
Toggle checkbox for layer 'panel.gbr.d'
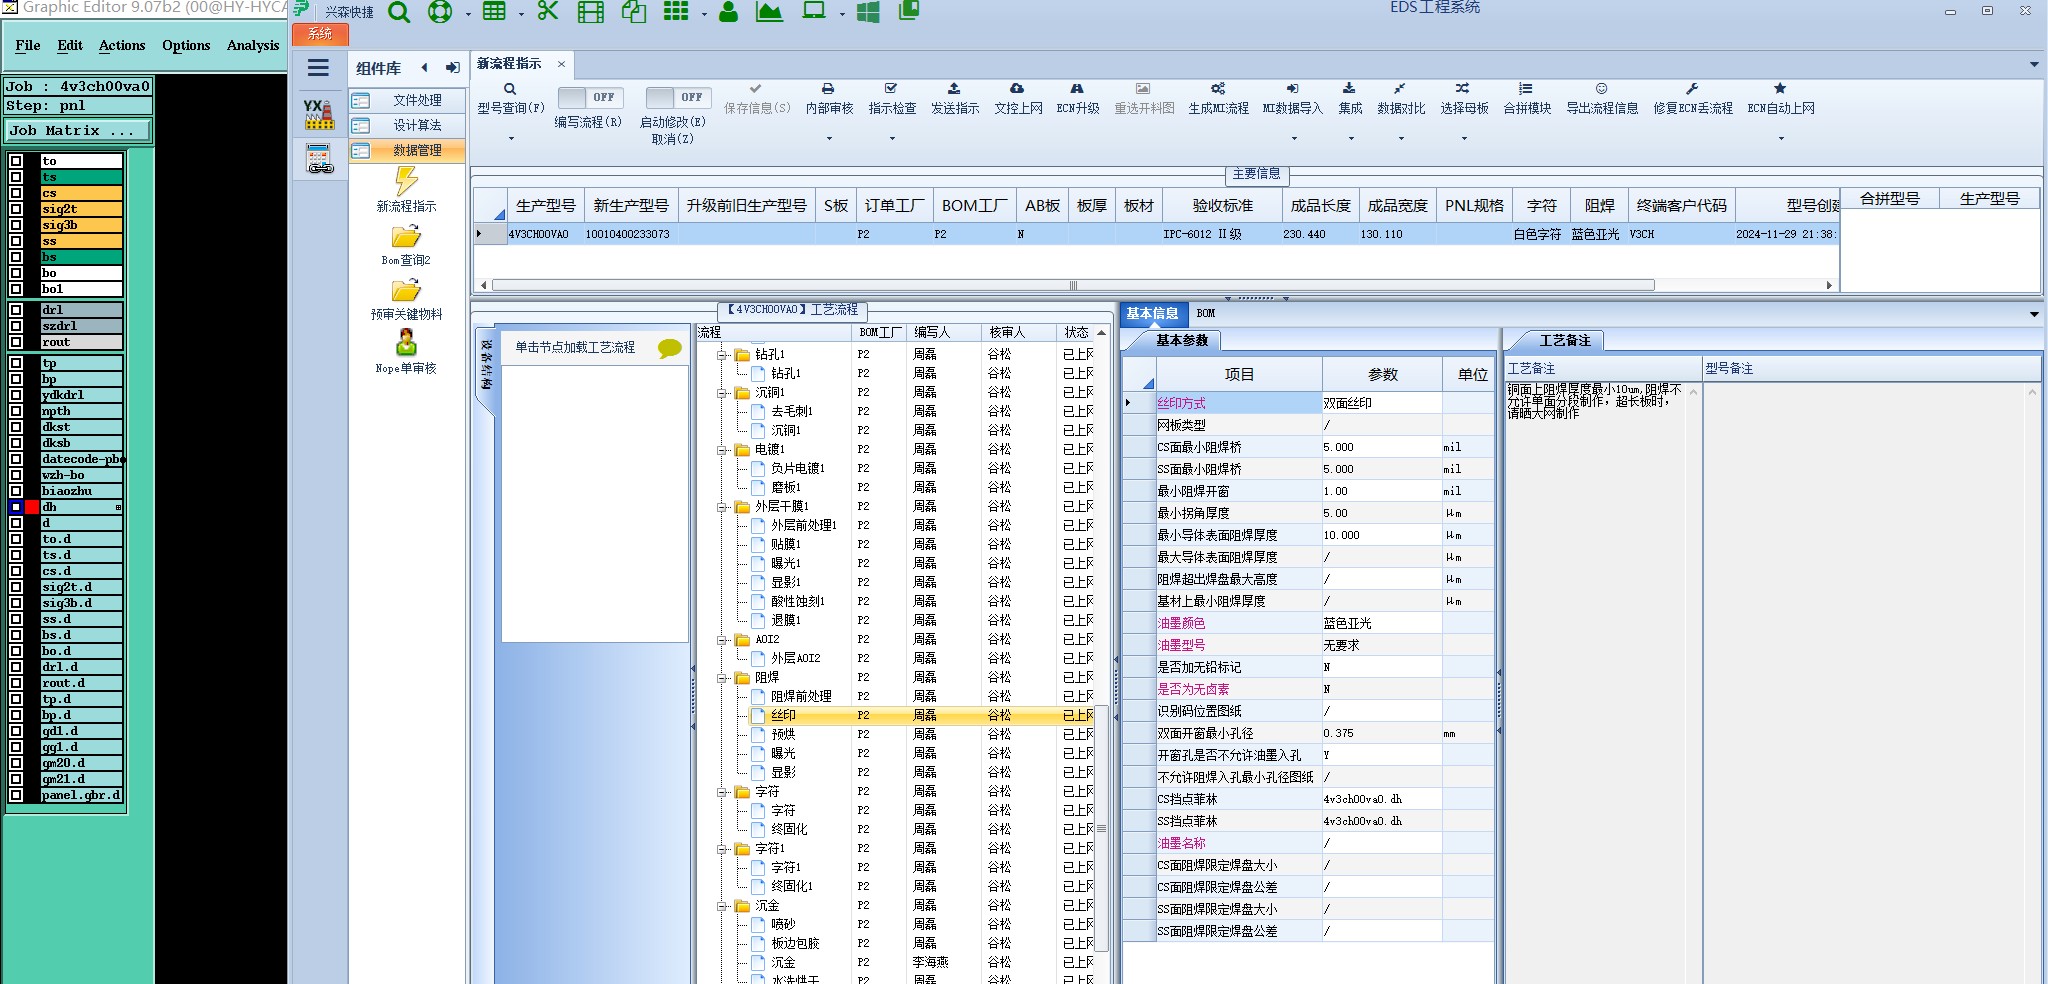[x=16, y=795]
